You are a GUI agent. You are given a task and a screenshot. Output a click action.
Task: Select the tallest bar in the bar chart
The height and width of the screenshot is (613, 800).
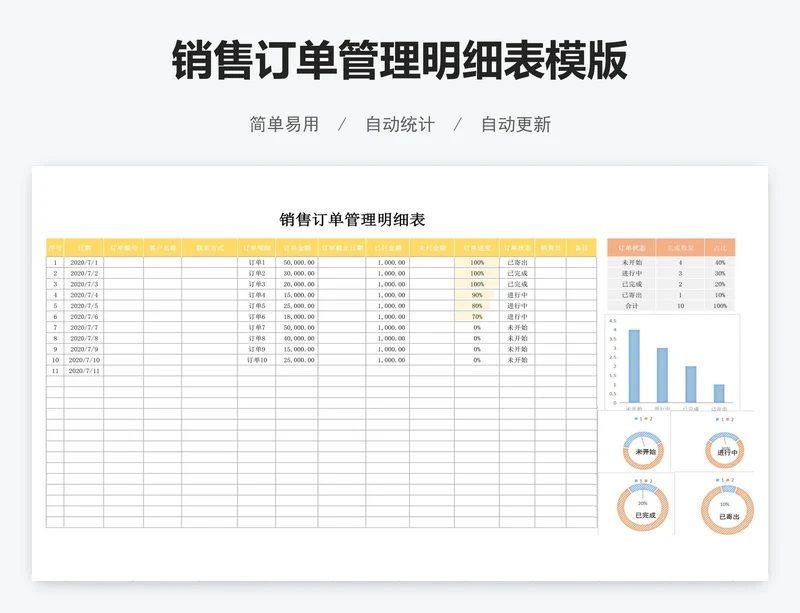click(x=634, y=366)
